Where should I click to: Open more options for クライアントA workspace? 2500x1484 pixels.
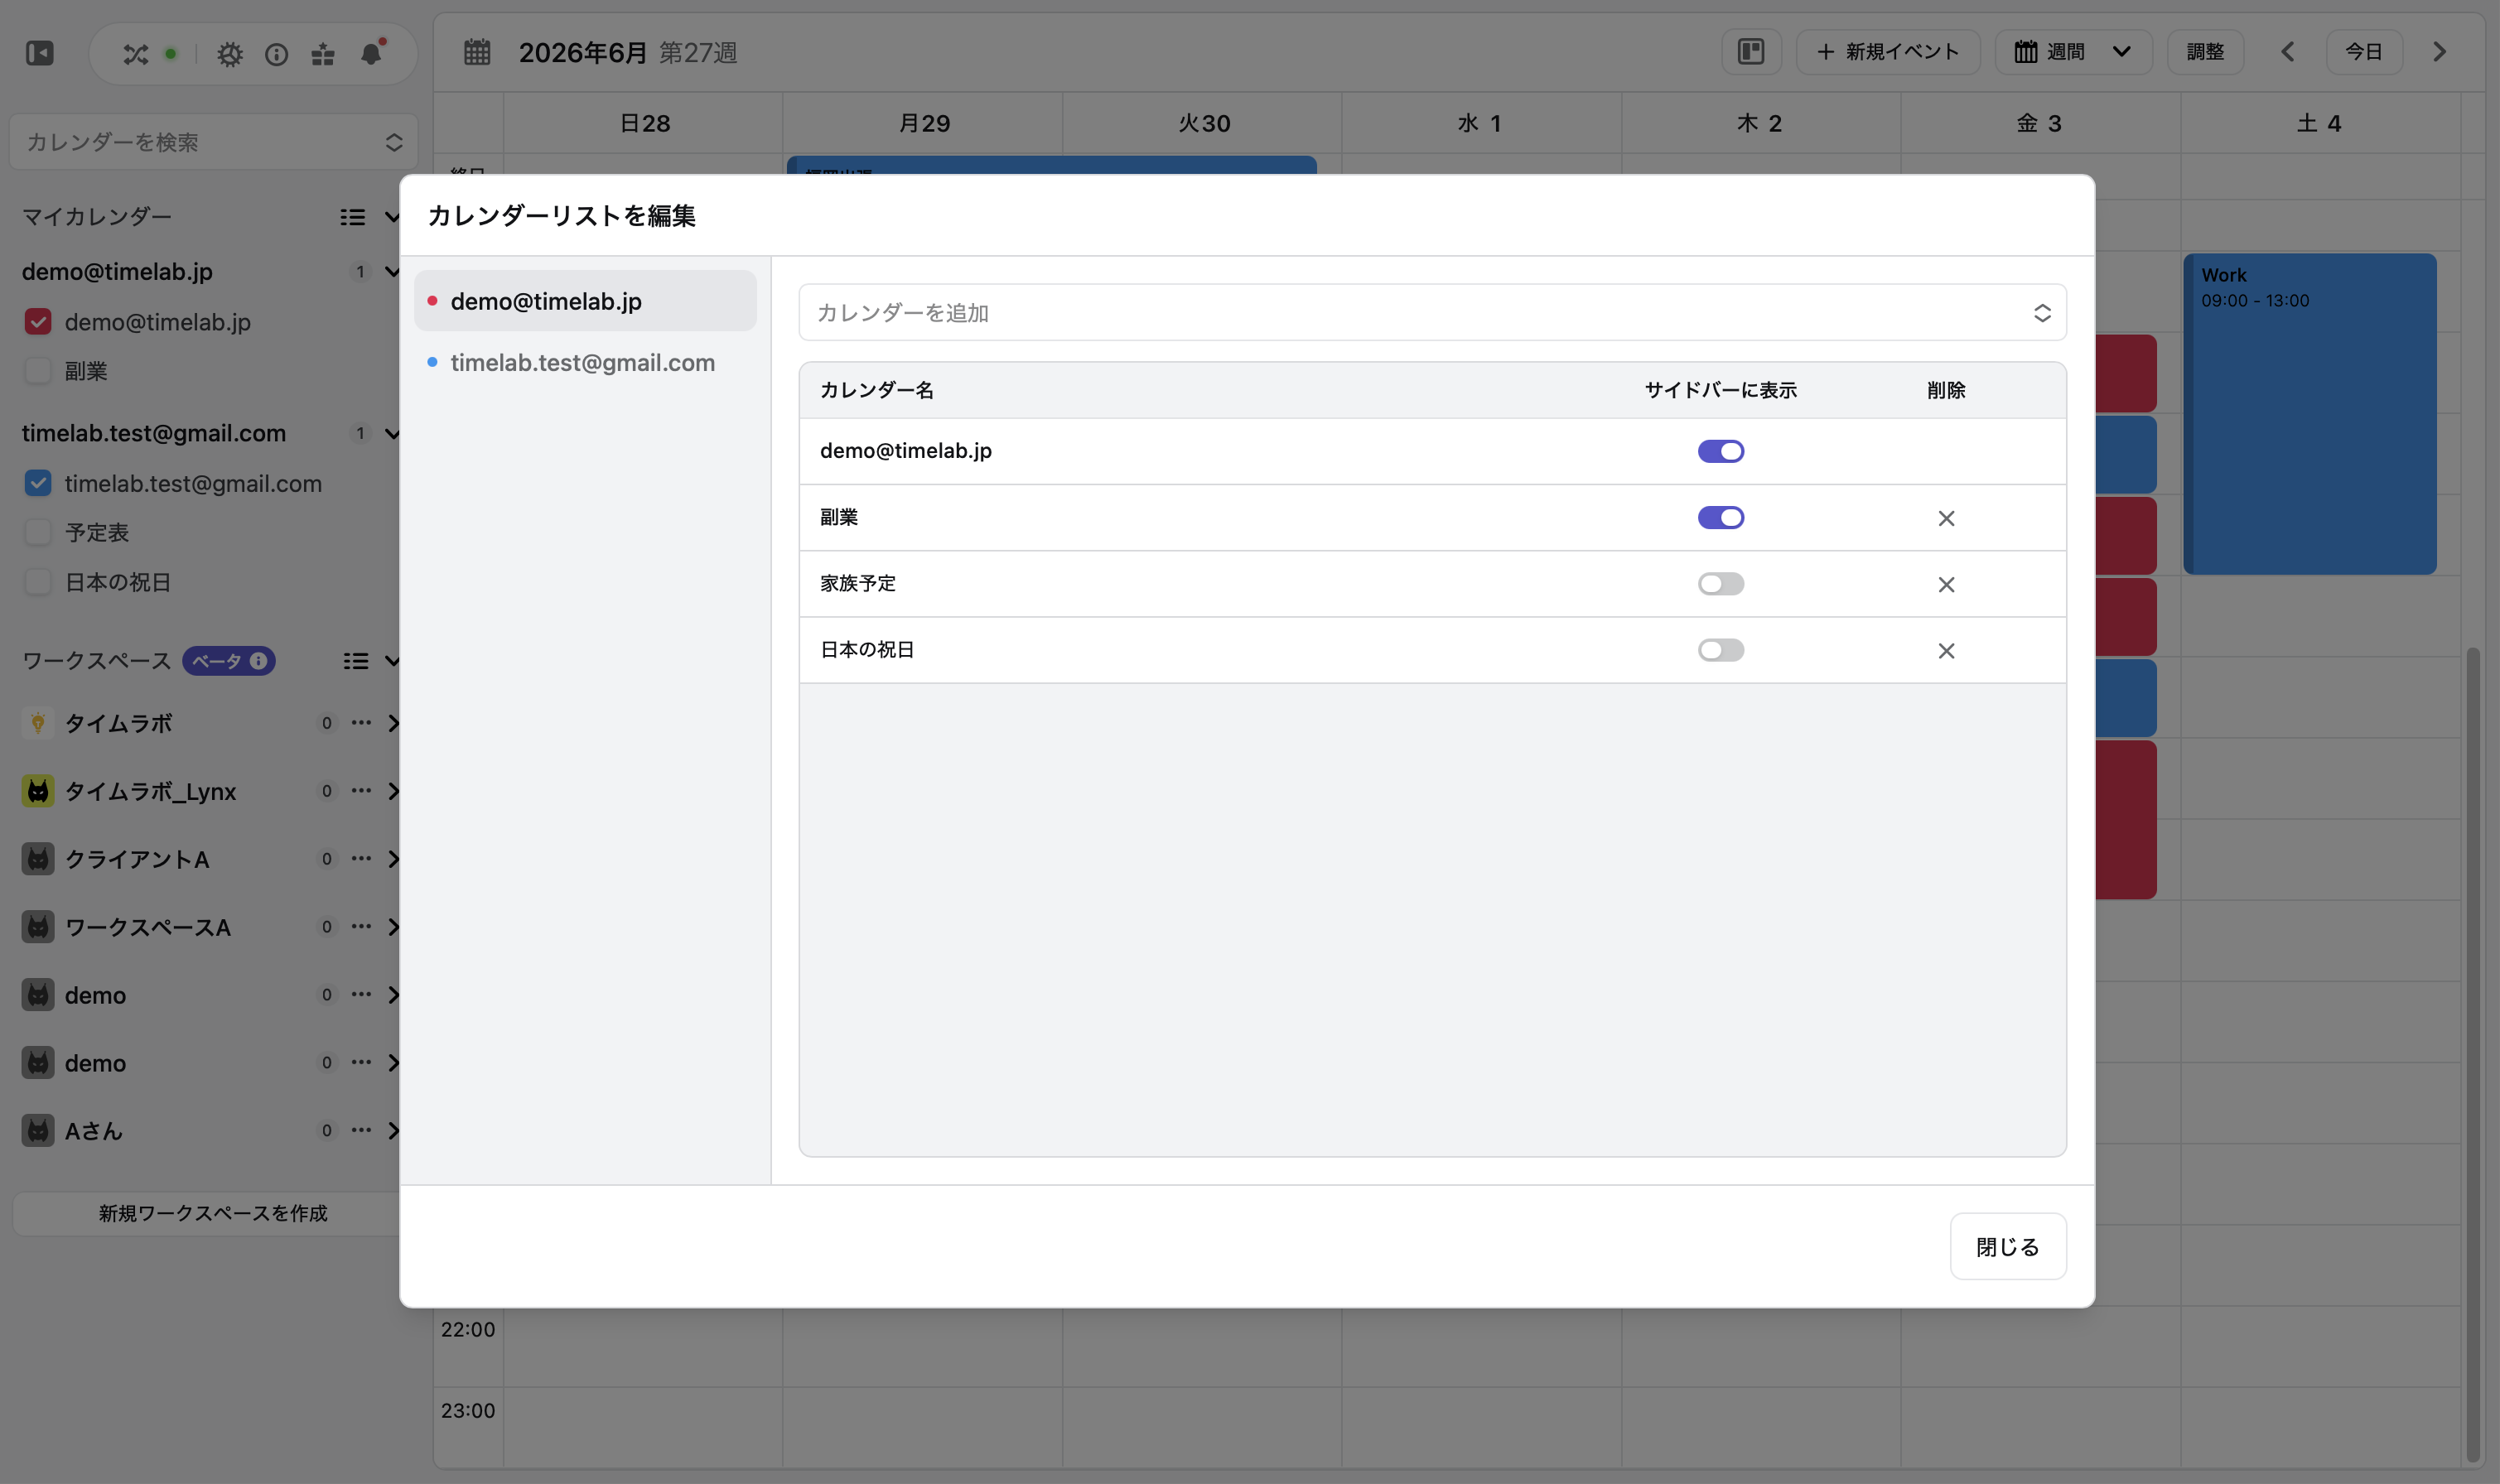[x=361, y=858]
